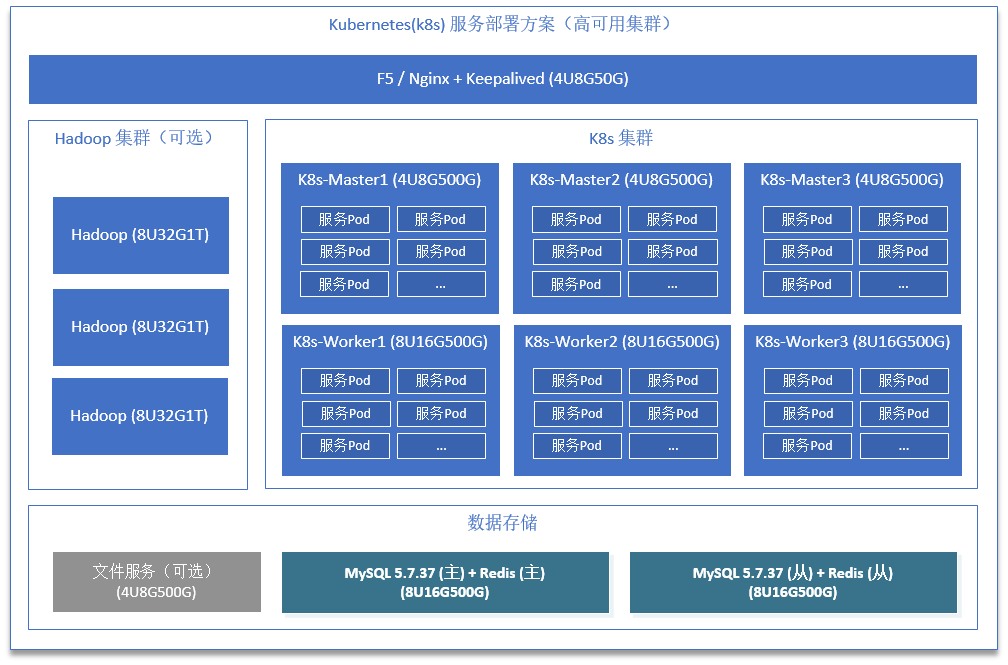Click the K8s-Worker1 (8U16G500G) label
The image size is (1008, 665).
pyautogui.click(x=390, y=342)
